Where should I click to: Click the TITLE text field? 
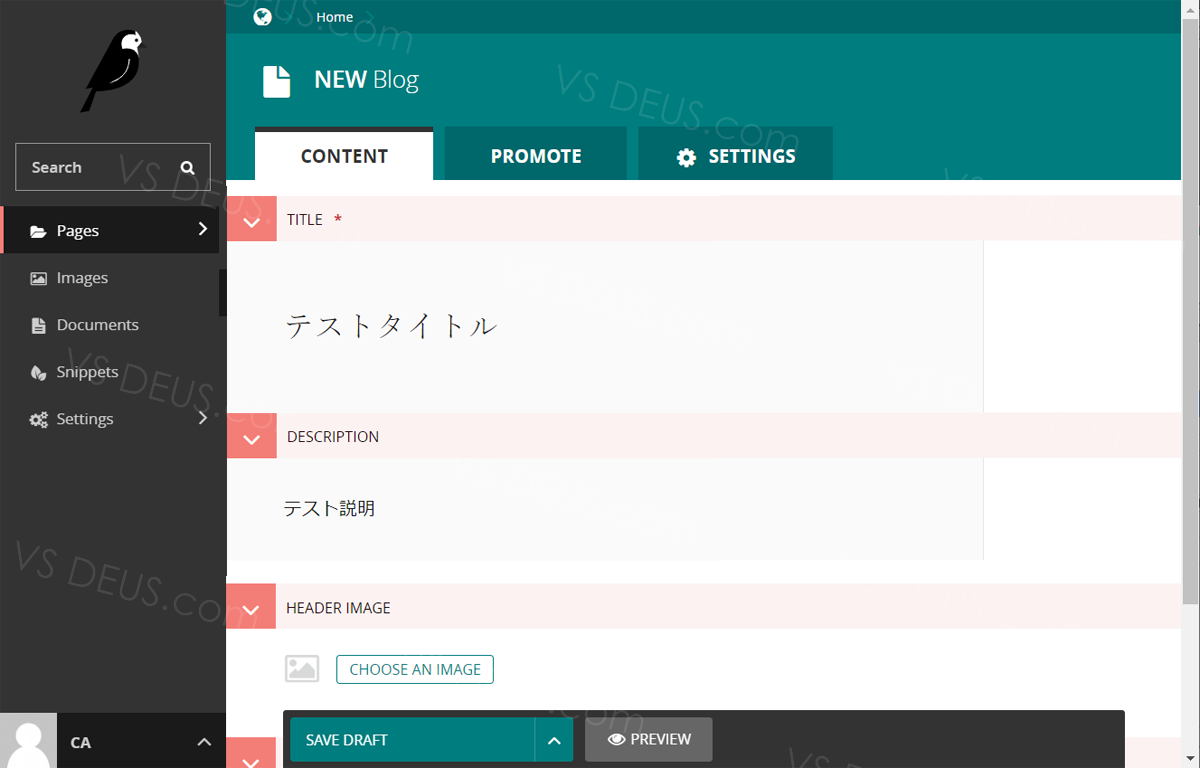(605, 326)
